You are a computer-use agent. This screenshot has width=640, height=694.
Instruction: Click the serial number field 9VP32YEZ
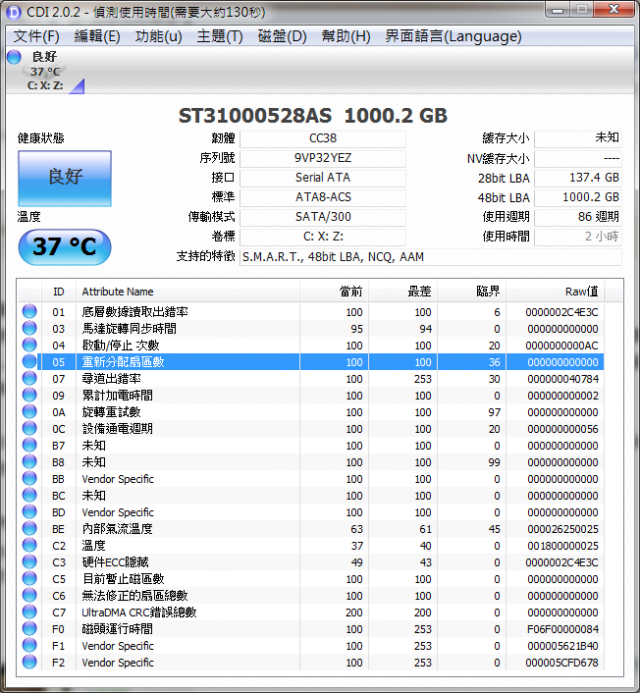(323, 158)
